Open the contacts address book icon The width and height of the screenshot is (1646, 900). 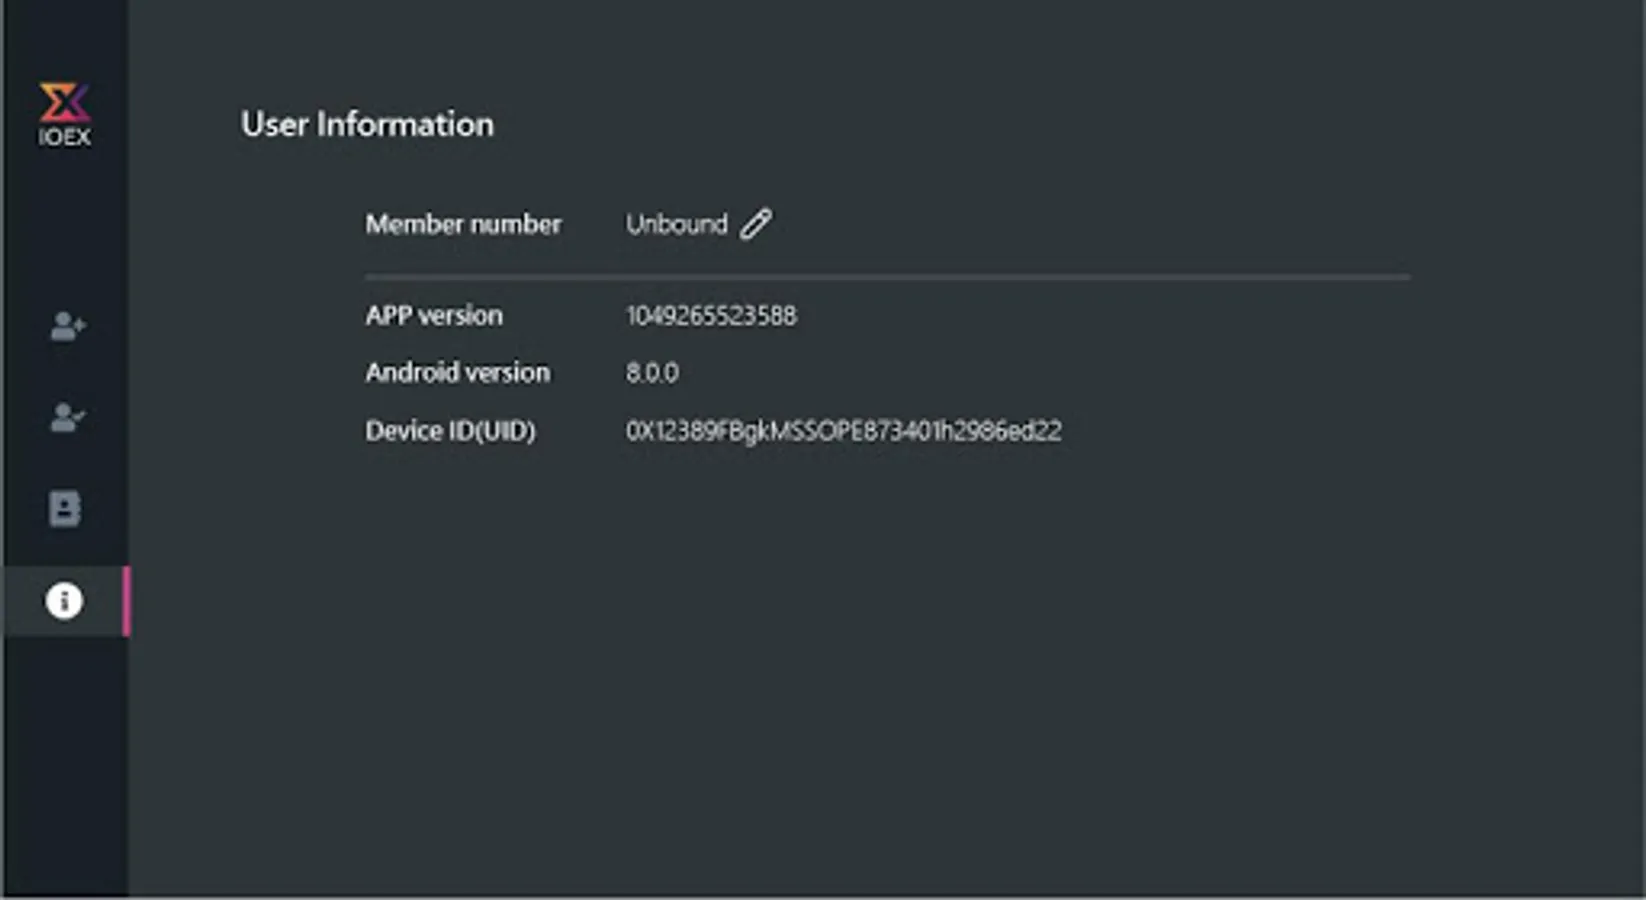[x=65, y=508]
